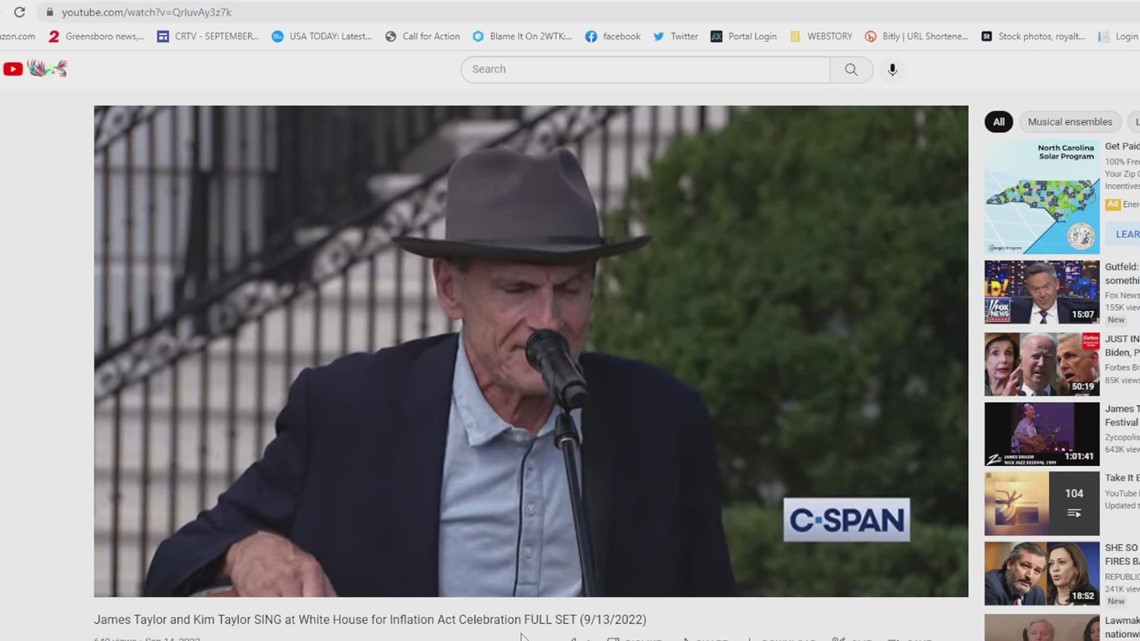Click the browser page reload icon

pyautogui.click(x=19, y=11)
